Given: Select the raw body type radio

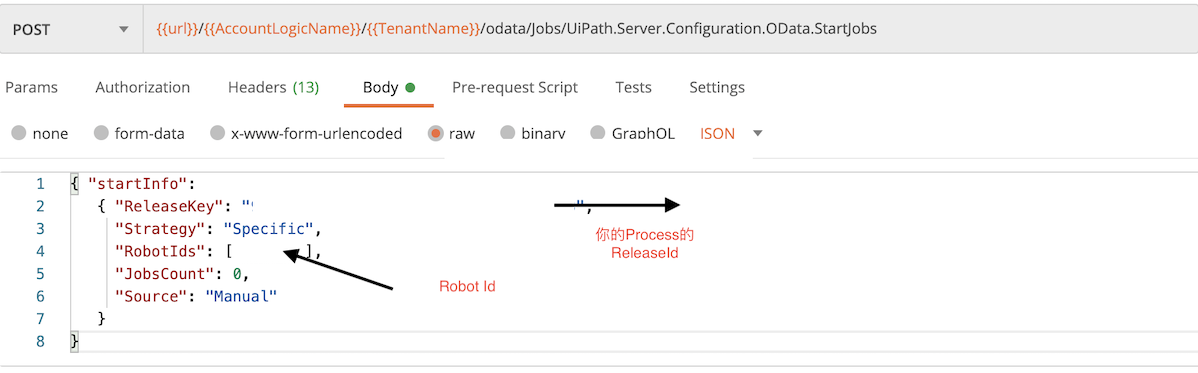Looking at the screenshot, I should tap(436, 134).
